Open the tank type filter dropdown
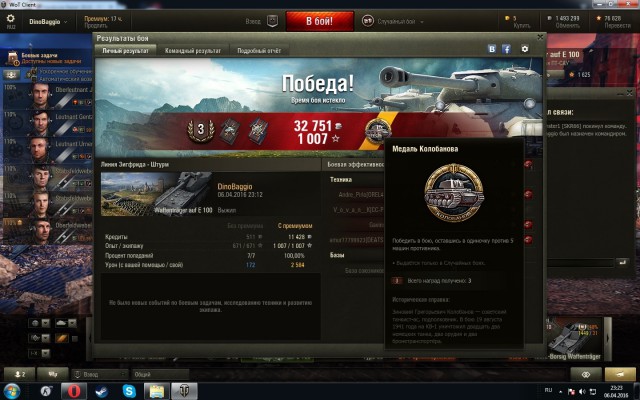Screen dimensions: 640x400 coord(66,323)
